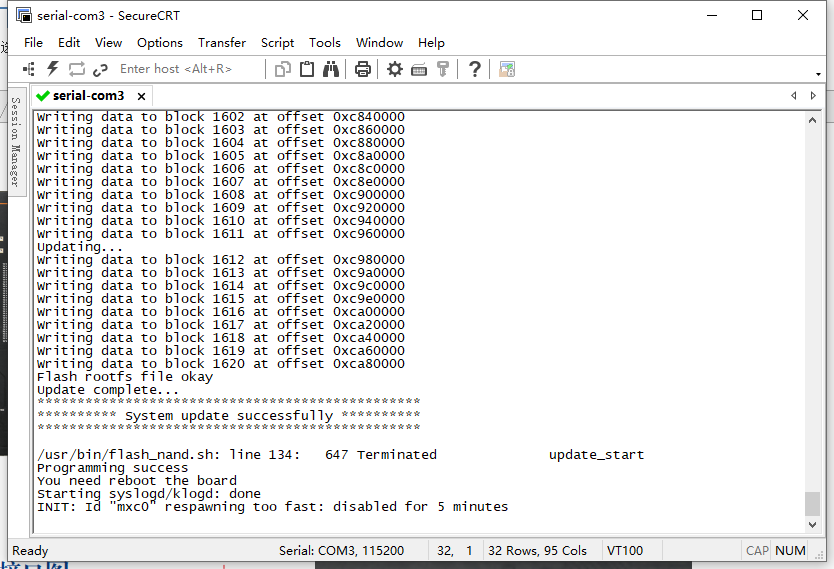Expand the toolbar overflow arrow

[x=819, y=74]
